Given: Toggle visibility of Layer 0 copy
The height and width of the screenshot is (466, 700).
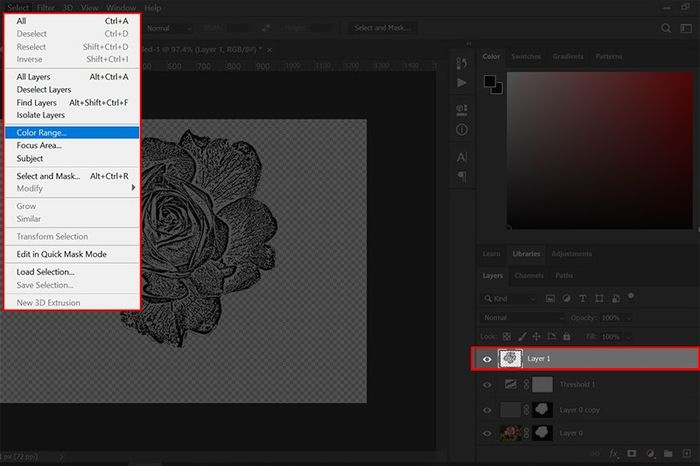Looking at the screenshot, I should 487,410.
